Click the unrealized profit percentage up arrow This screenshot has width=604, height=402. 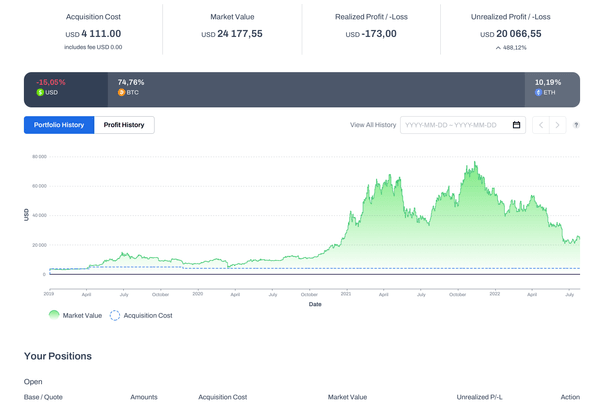[x=497, y=46]
